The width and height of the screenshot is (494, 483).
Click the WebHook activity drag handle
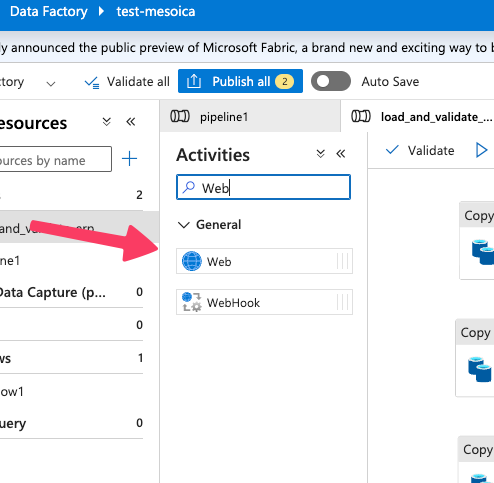coord(343,302)
